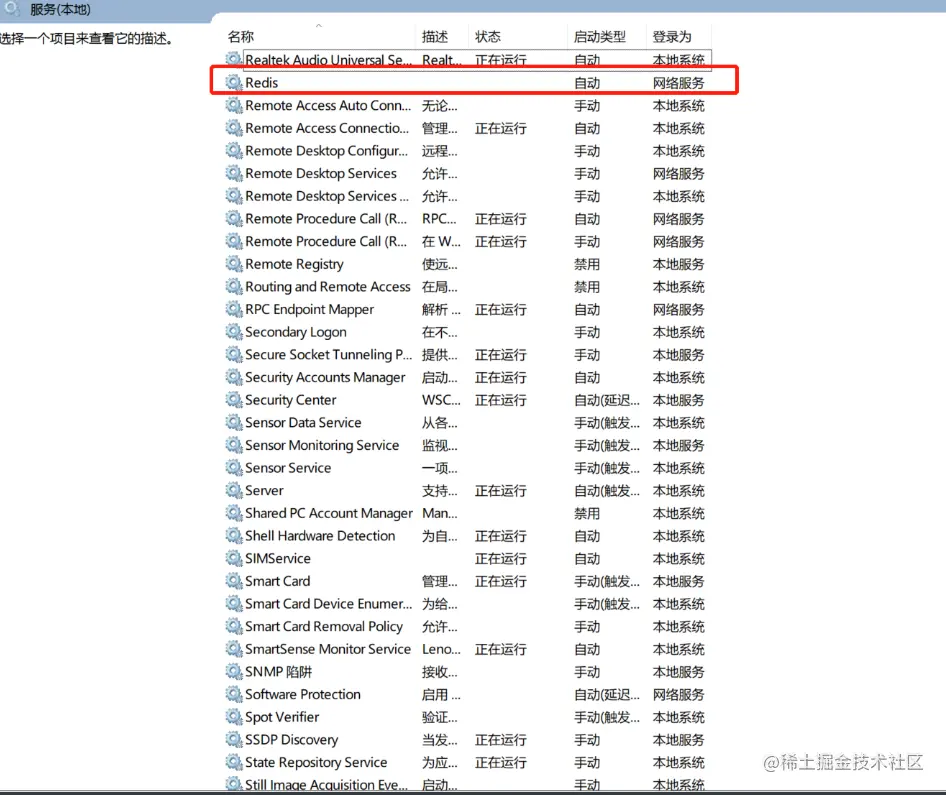
Task: Select the Security Center service icon
Action: [x=233, y=399]
